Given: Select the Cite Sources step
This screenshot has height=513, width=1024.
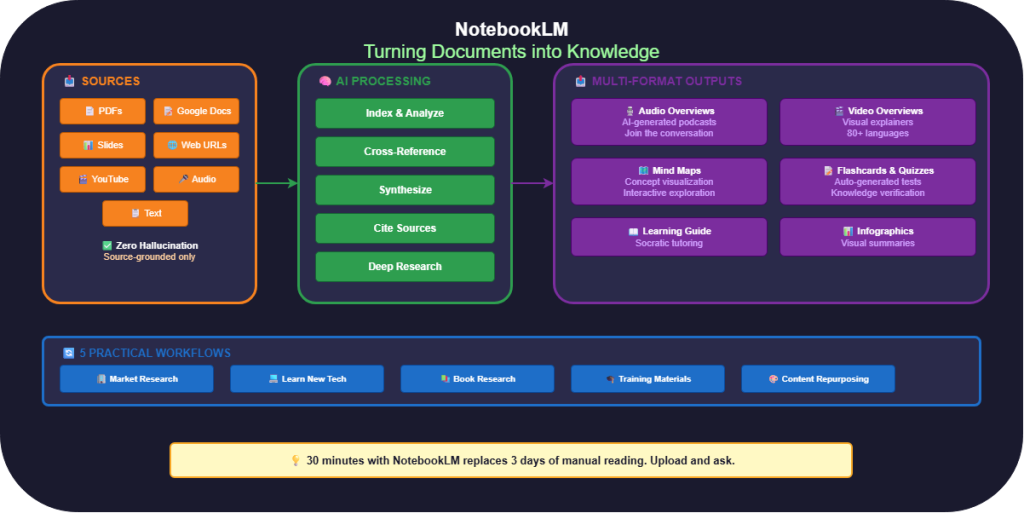Looking at the screenshot, I should (405, 228).
